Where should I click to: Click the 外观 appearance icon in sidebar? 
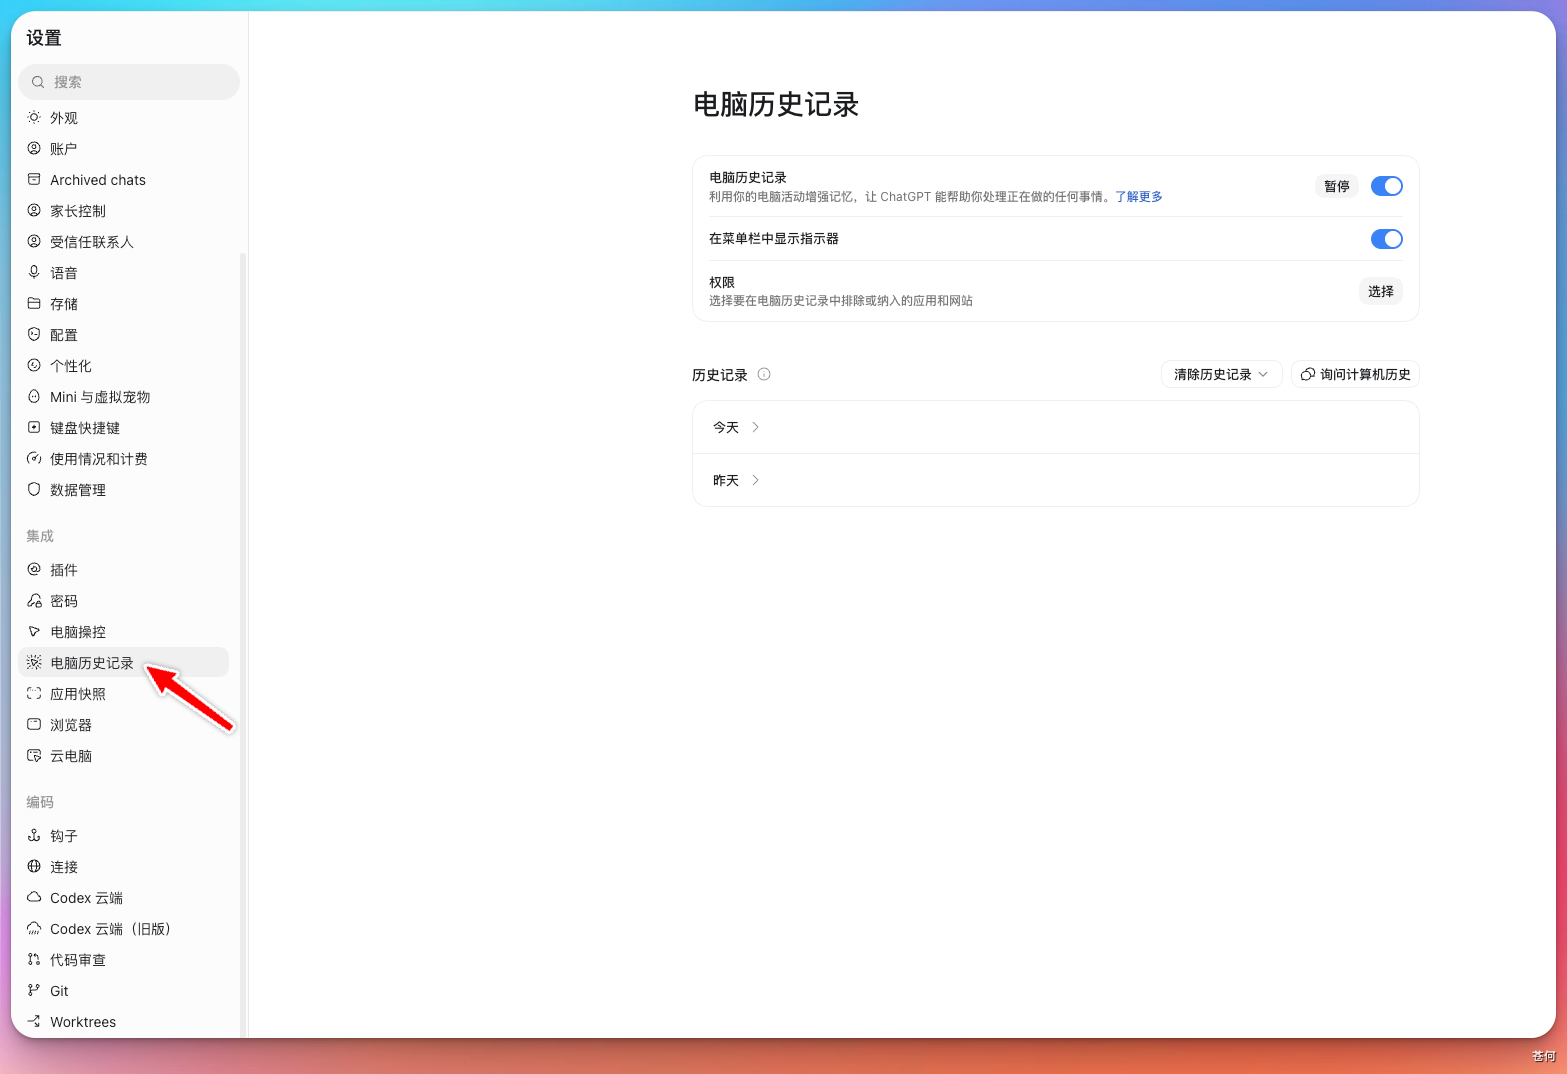coord(34,117)
